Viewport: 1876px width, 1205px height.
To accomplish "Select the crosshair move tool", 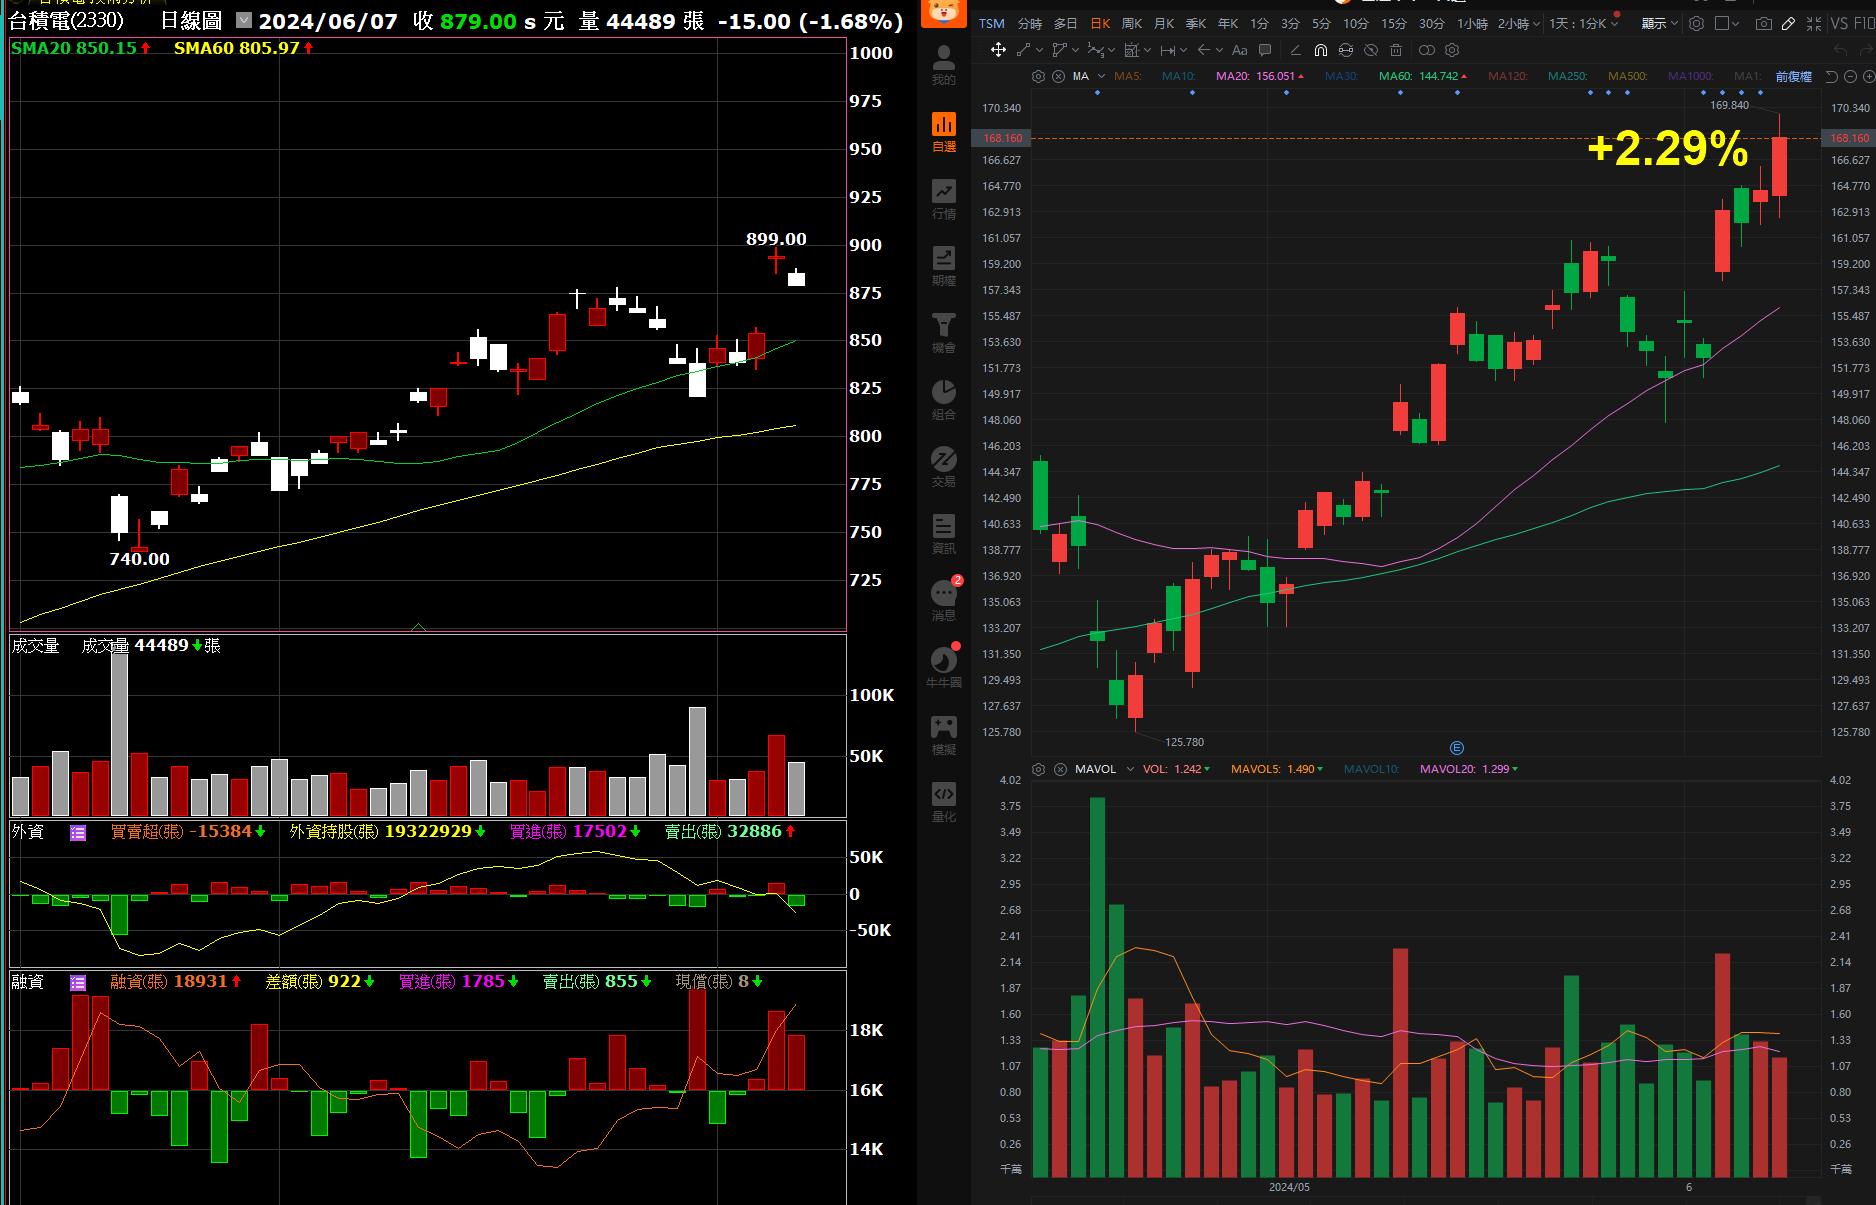I will [998, 50].
